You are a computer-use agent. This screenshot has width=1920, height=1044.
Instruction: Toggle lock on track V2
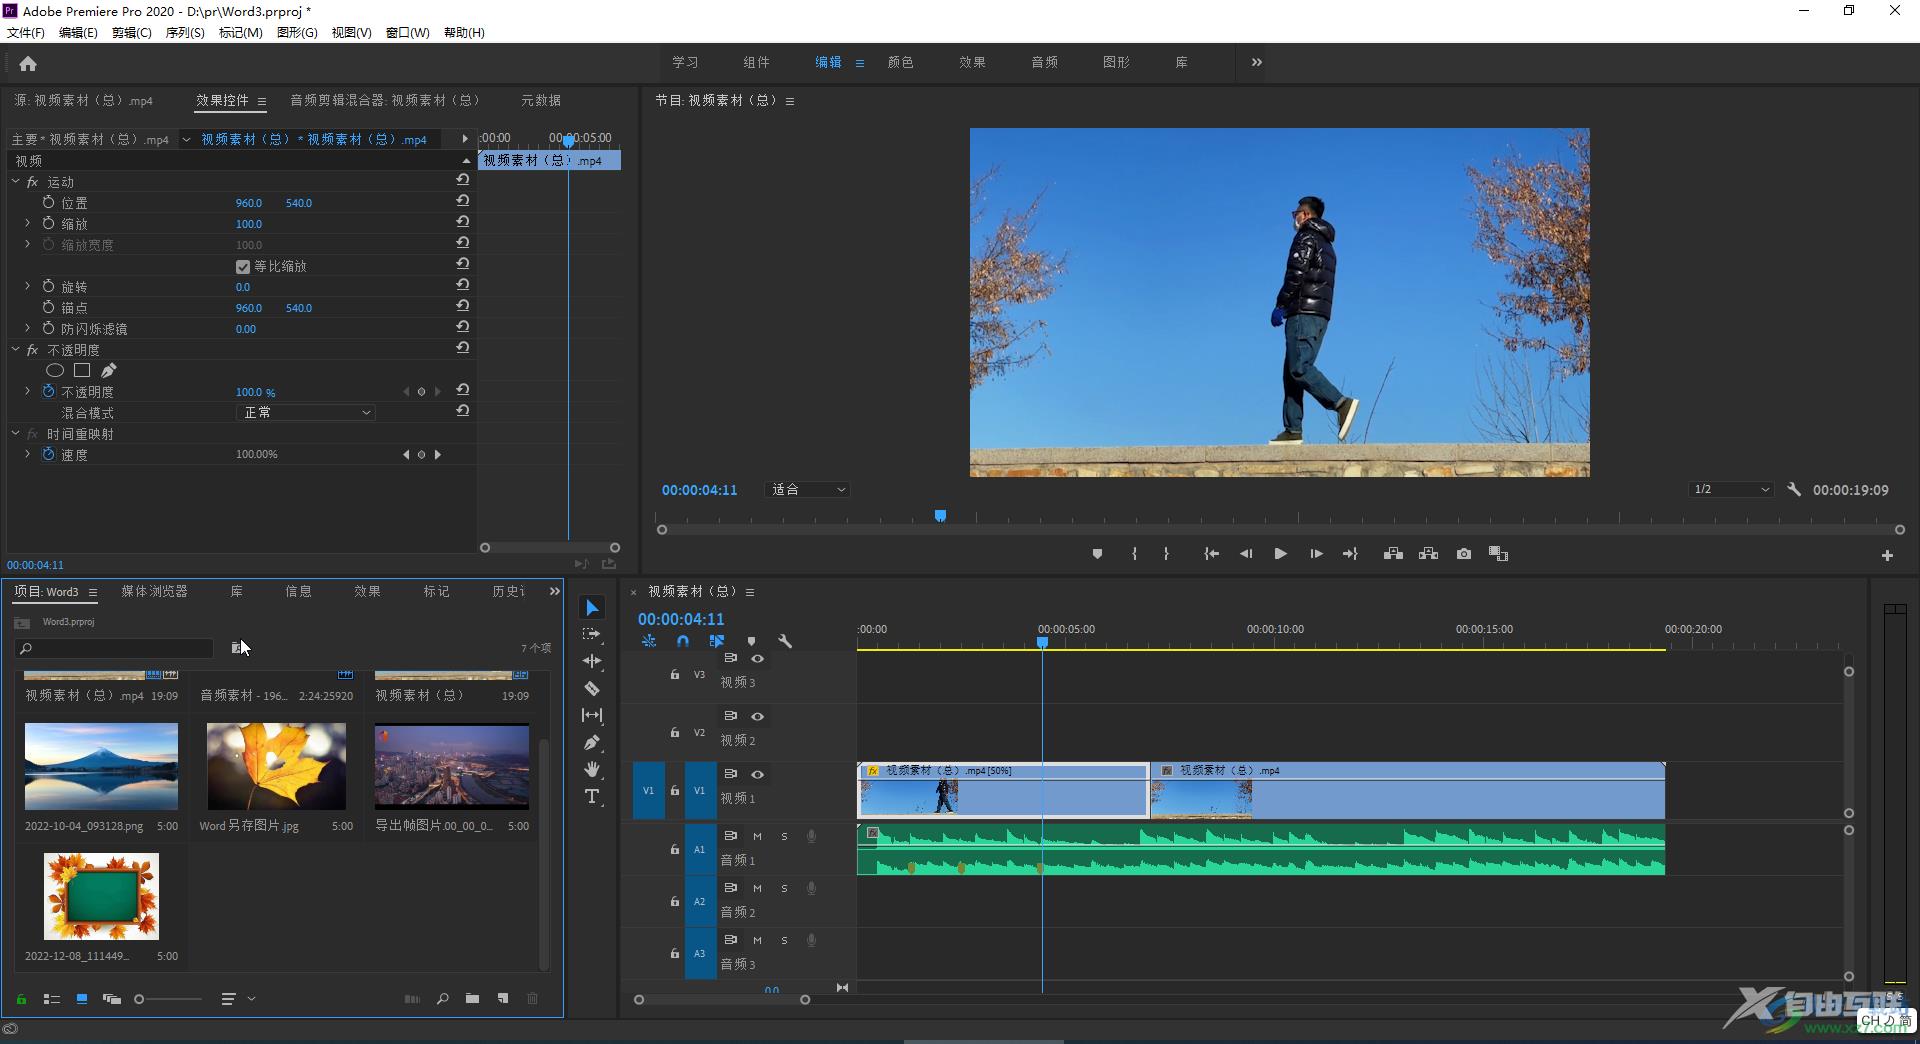pyautogui.click(x=674, y=733)
